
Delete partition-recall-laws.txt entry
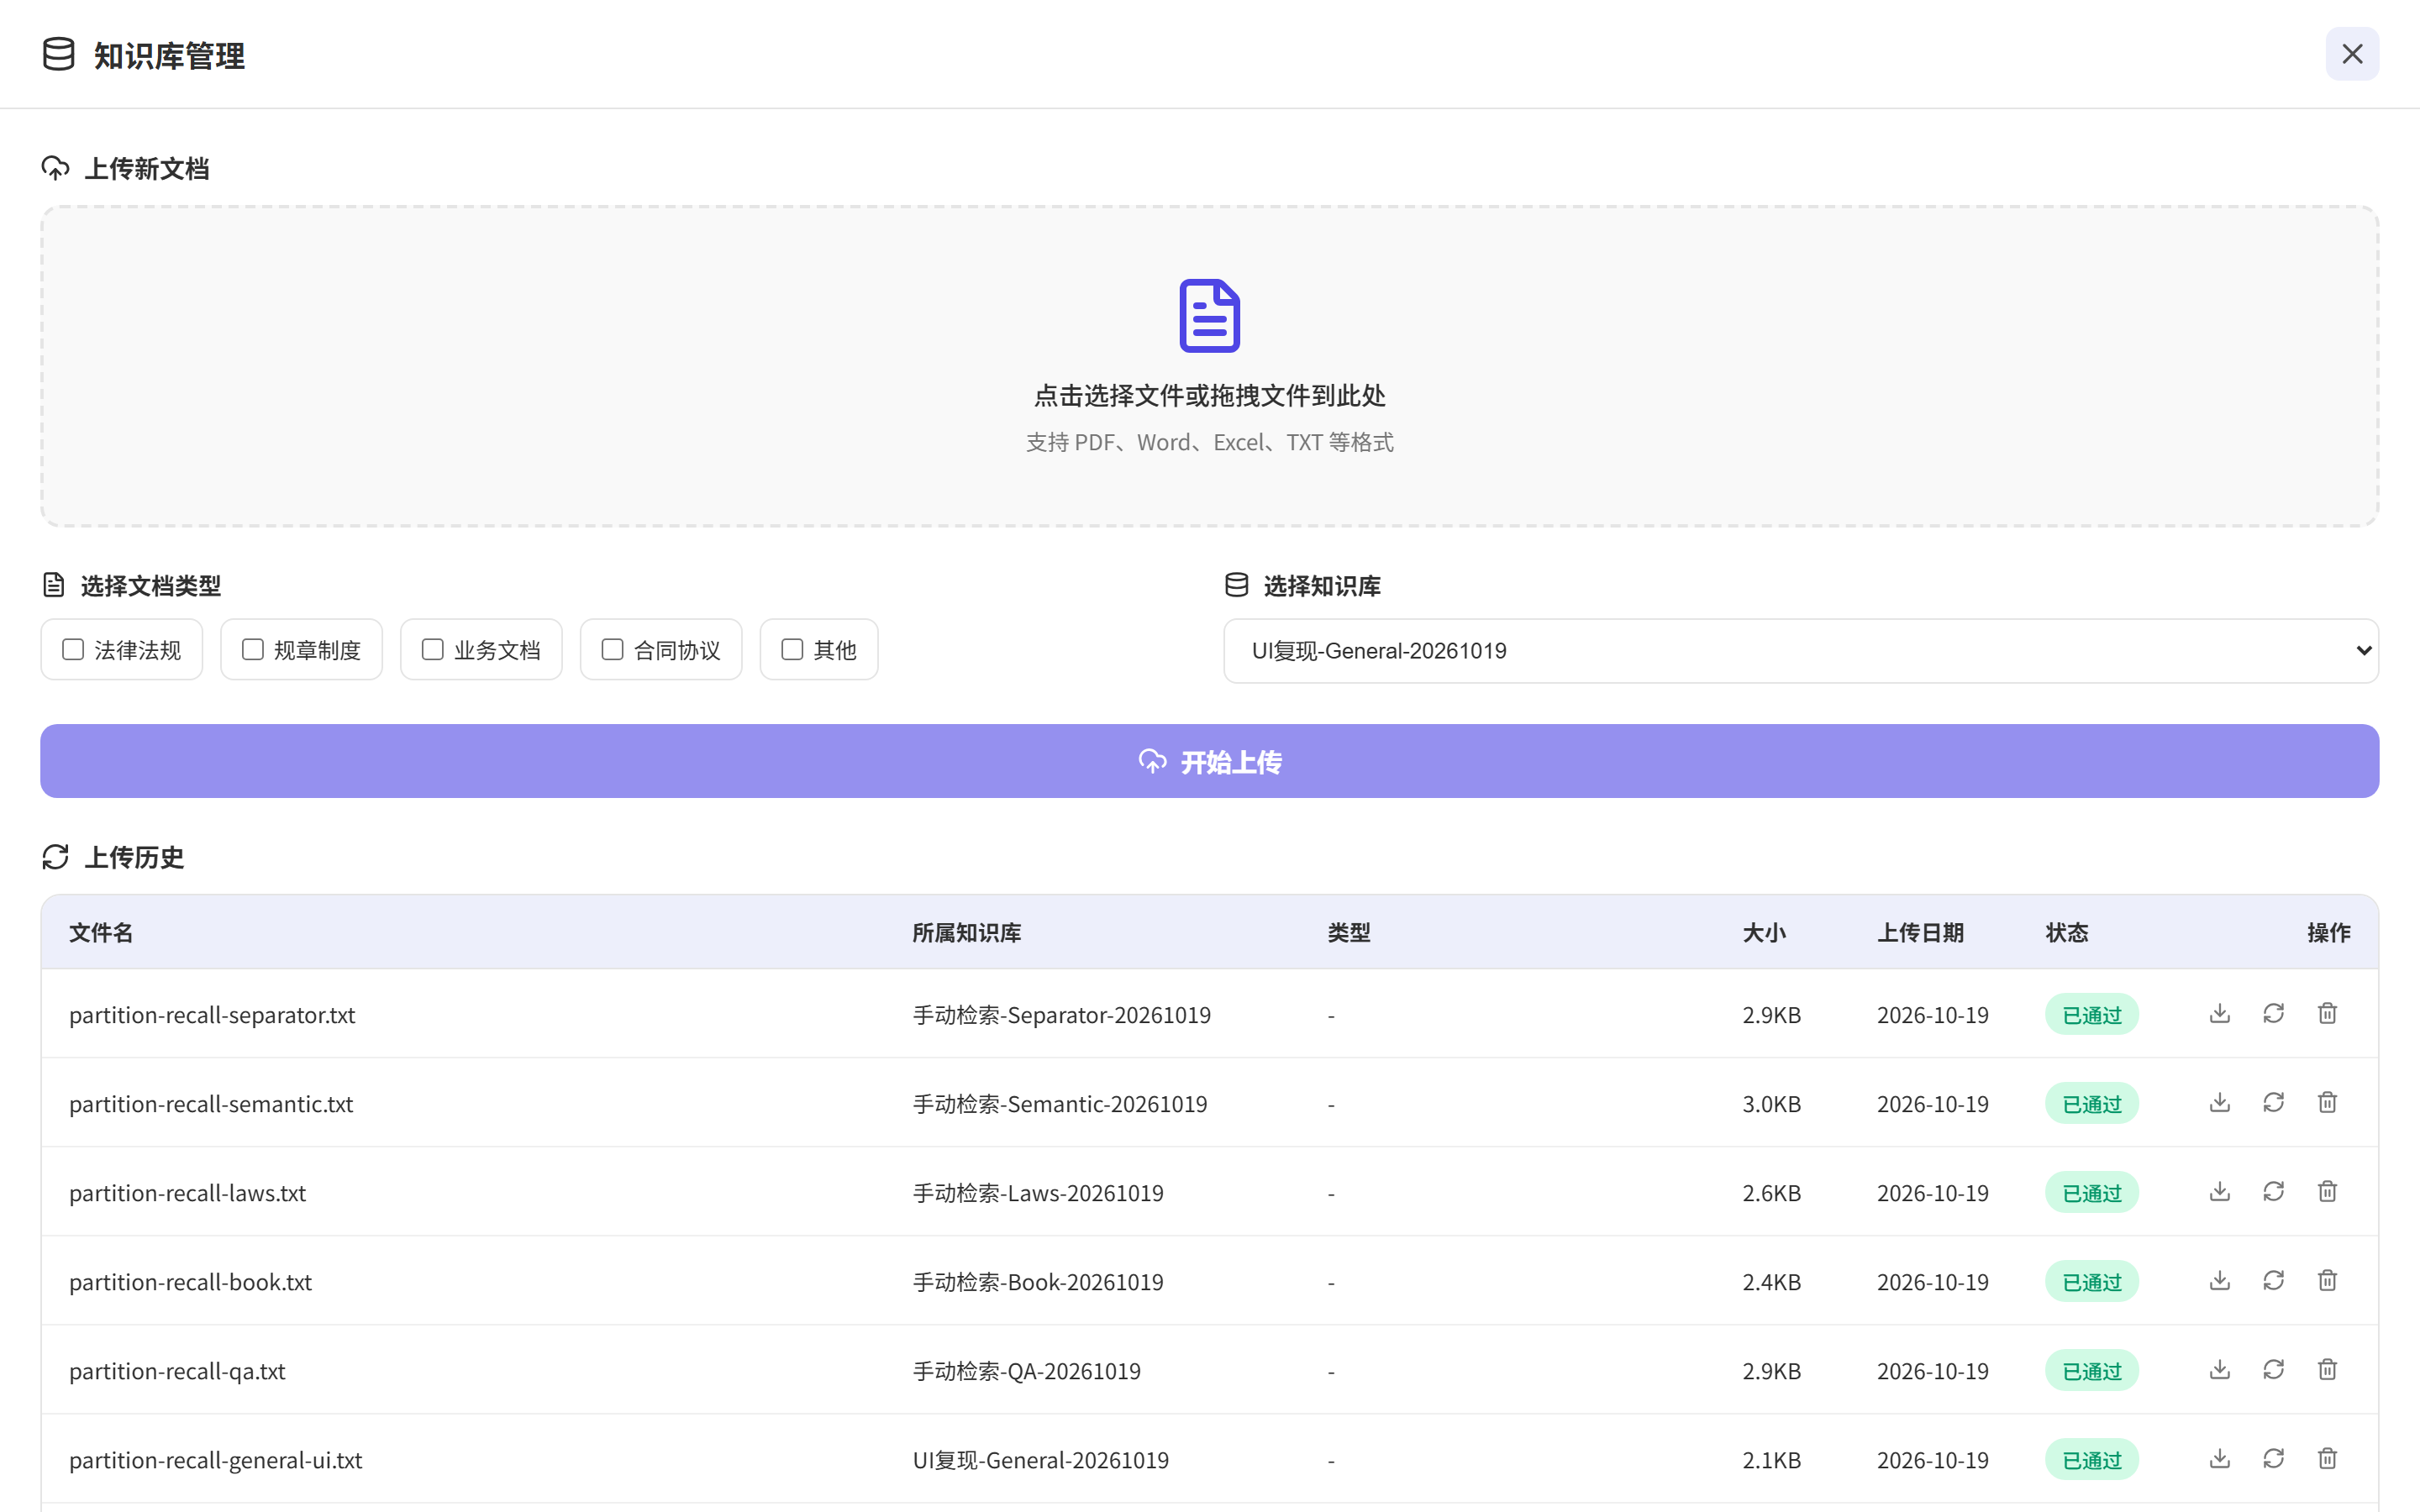[x=2328, y=1192]
